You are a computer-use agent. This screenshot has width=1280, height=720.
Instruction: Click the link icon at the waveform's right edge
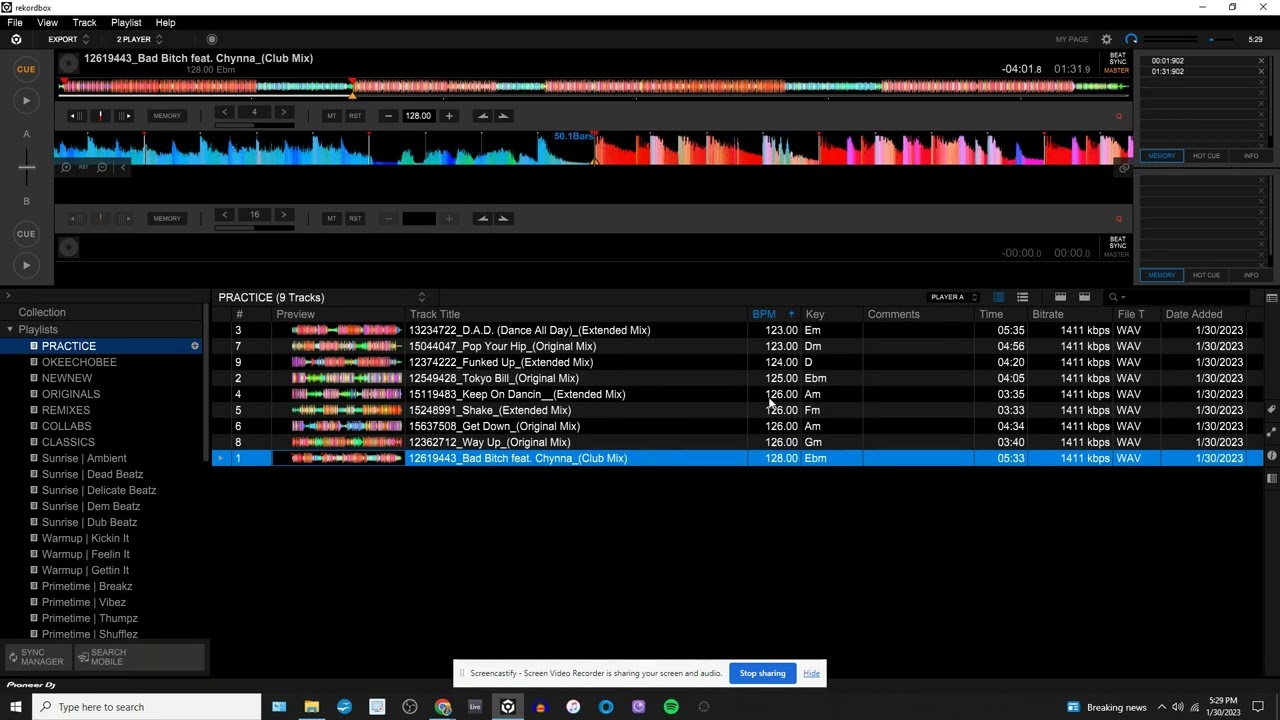coord(1123,168)
